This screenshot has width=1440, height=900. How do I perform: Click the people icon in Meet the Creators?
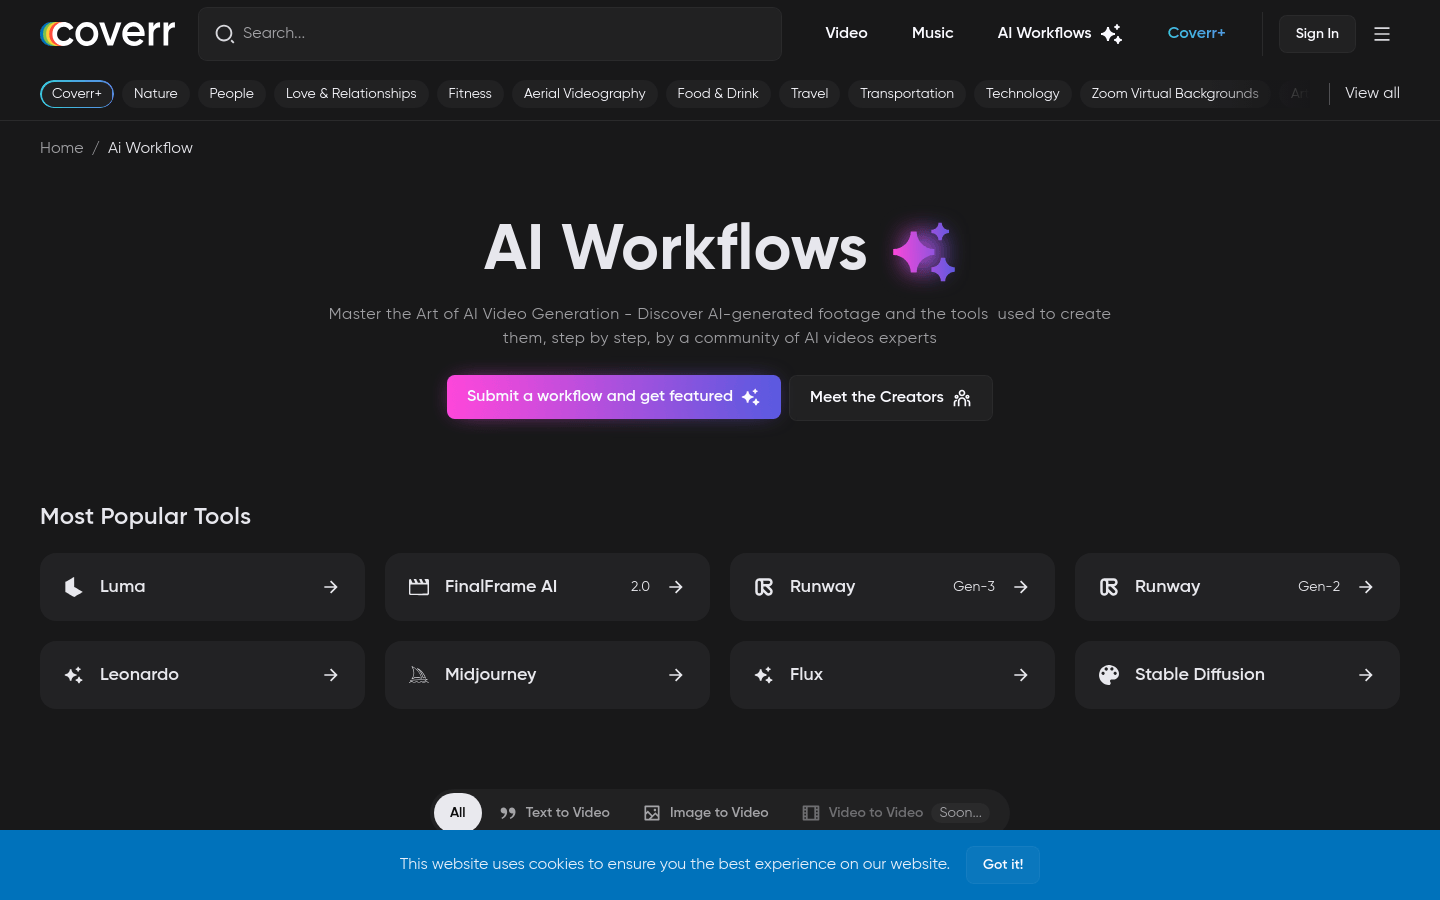962,398
